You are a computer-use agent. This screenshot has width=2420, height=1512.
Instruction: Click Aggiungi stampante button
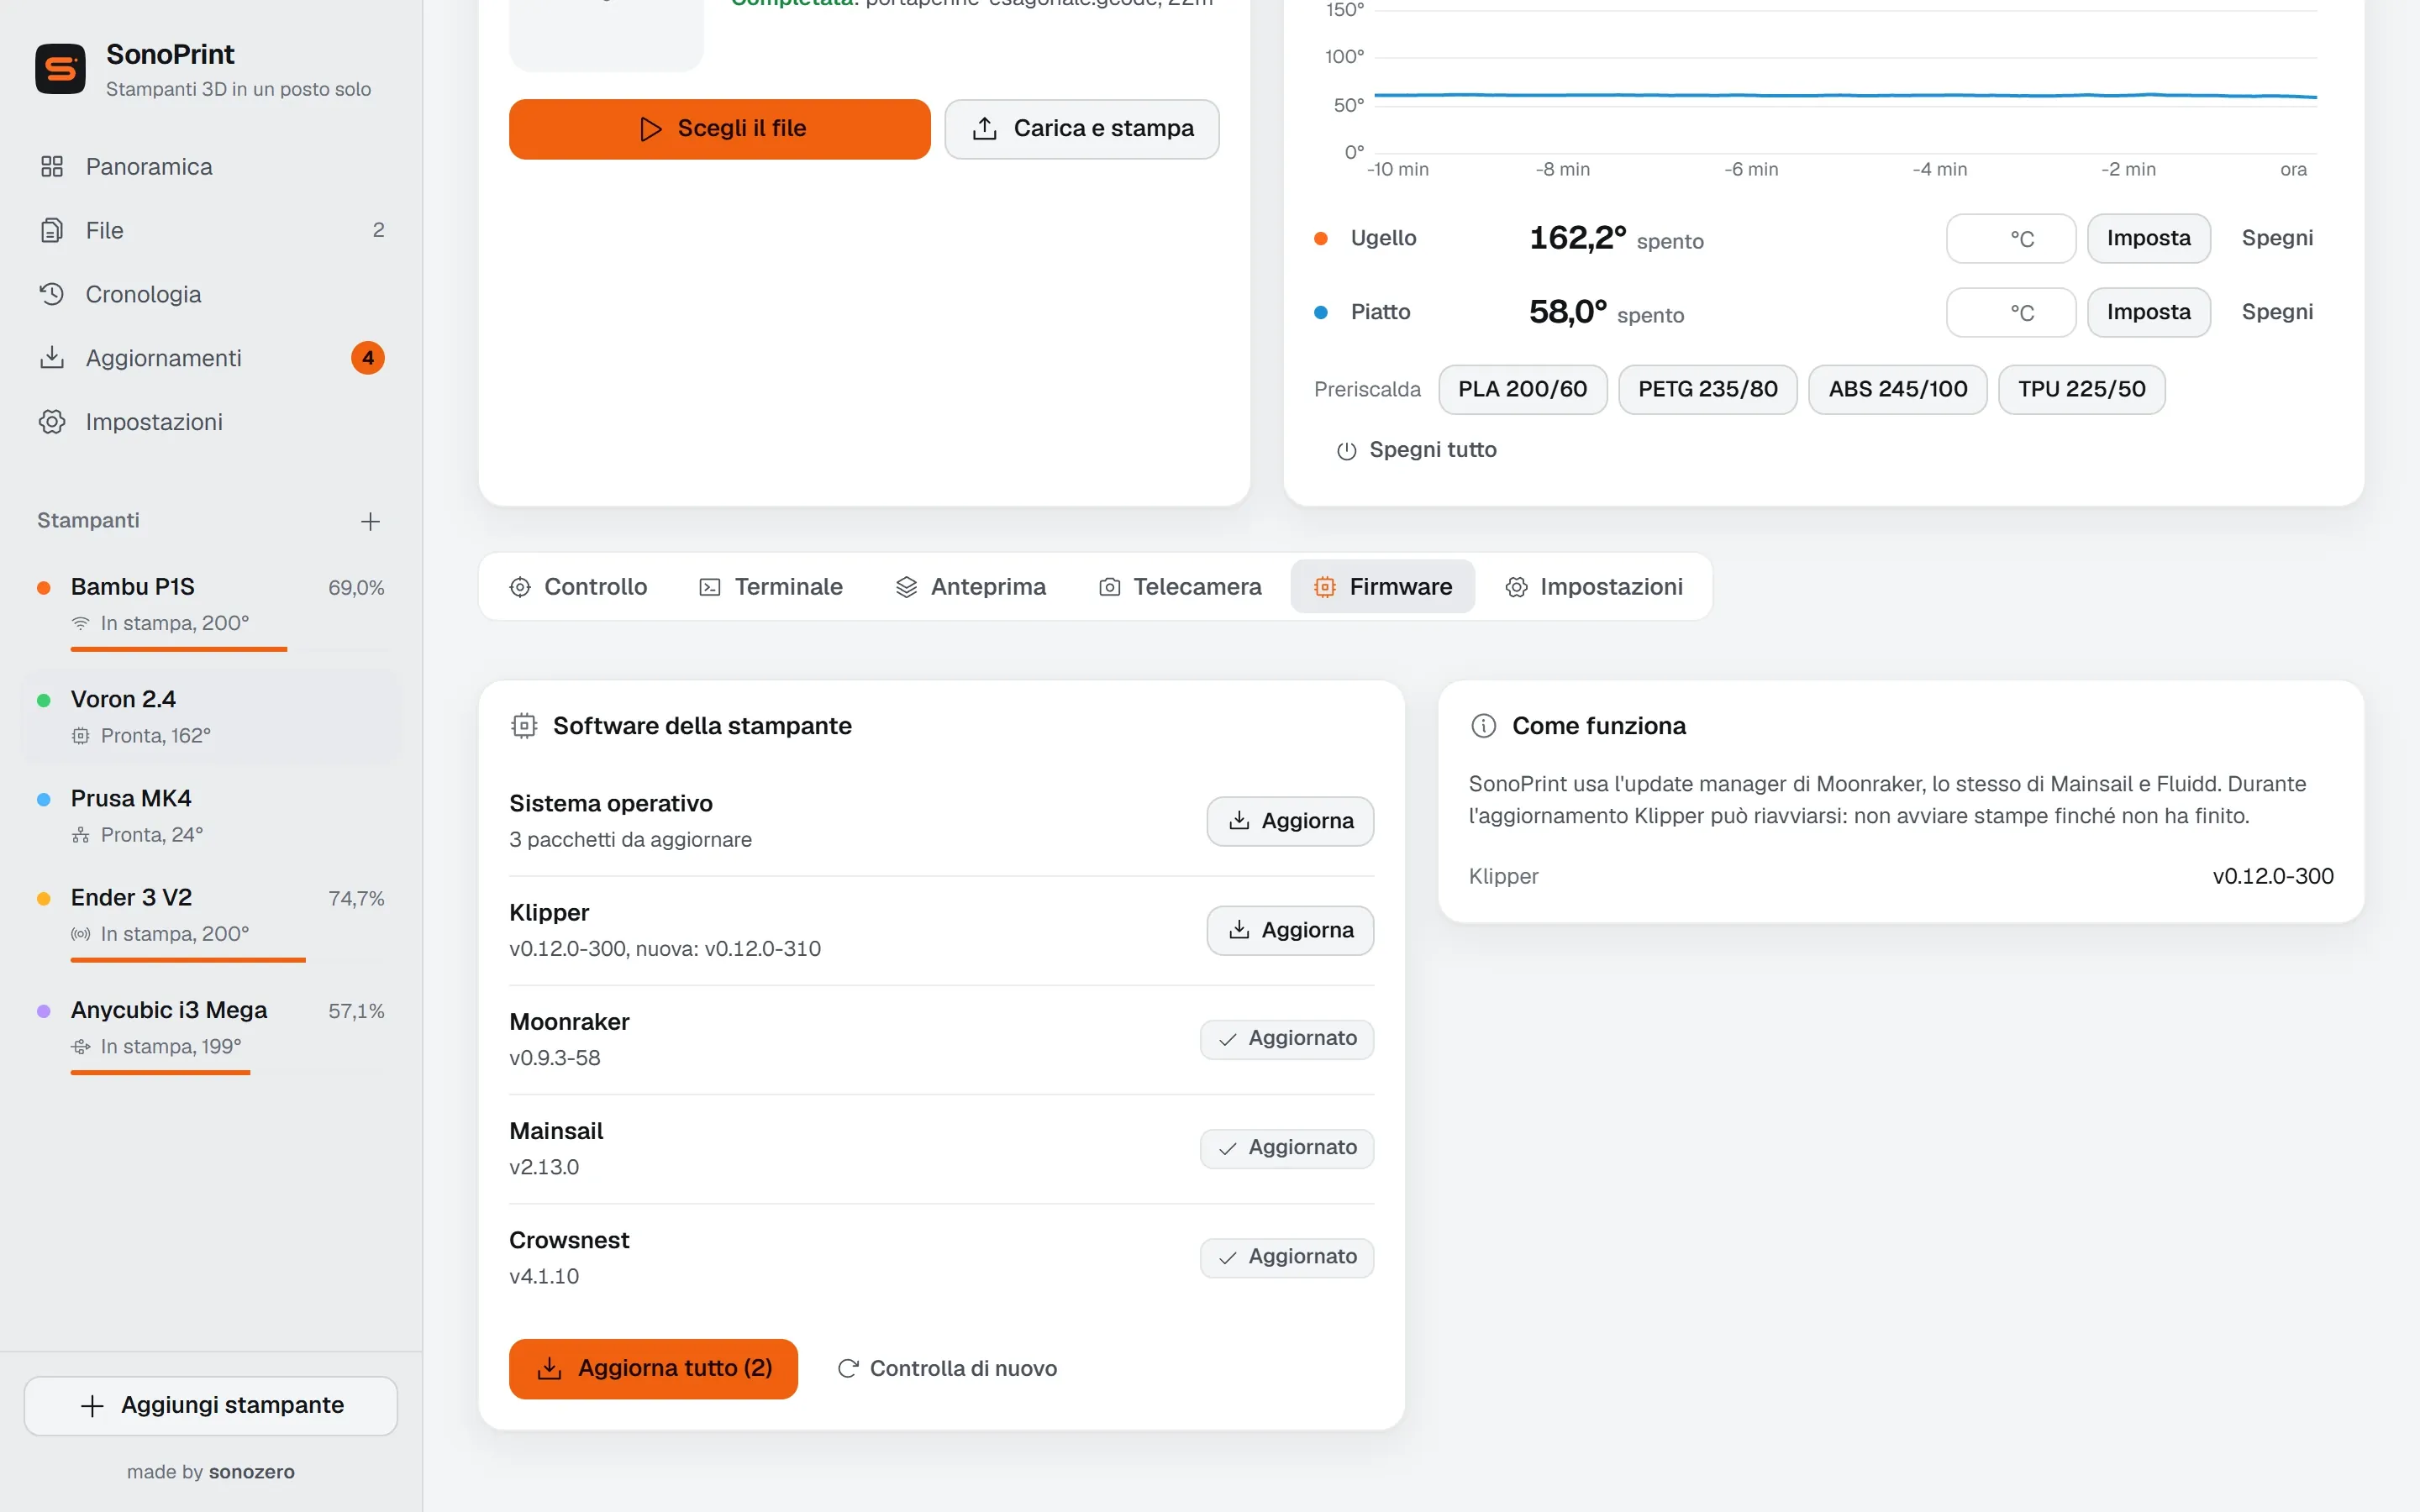(x=211, y=1405)
